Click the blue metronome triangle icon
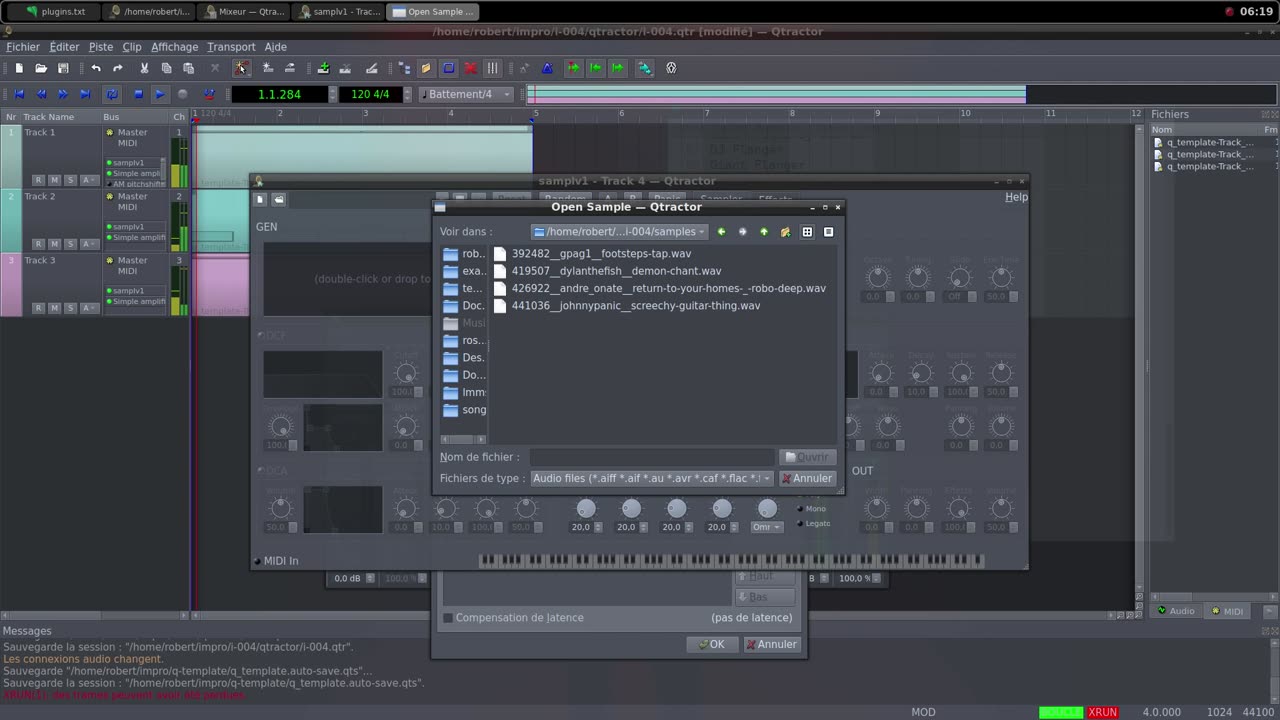 tap(547, 68)
